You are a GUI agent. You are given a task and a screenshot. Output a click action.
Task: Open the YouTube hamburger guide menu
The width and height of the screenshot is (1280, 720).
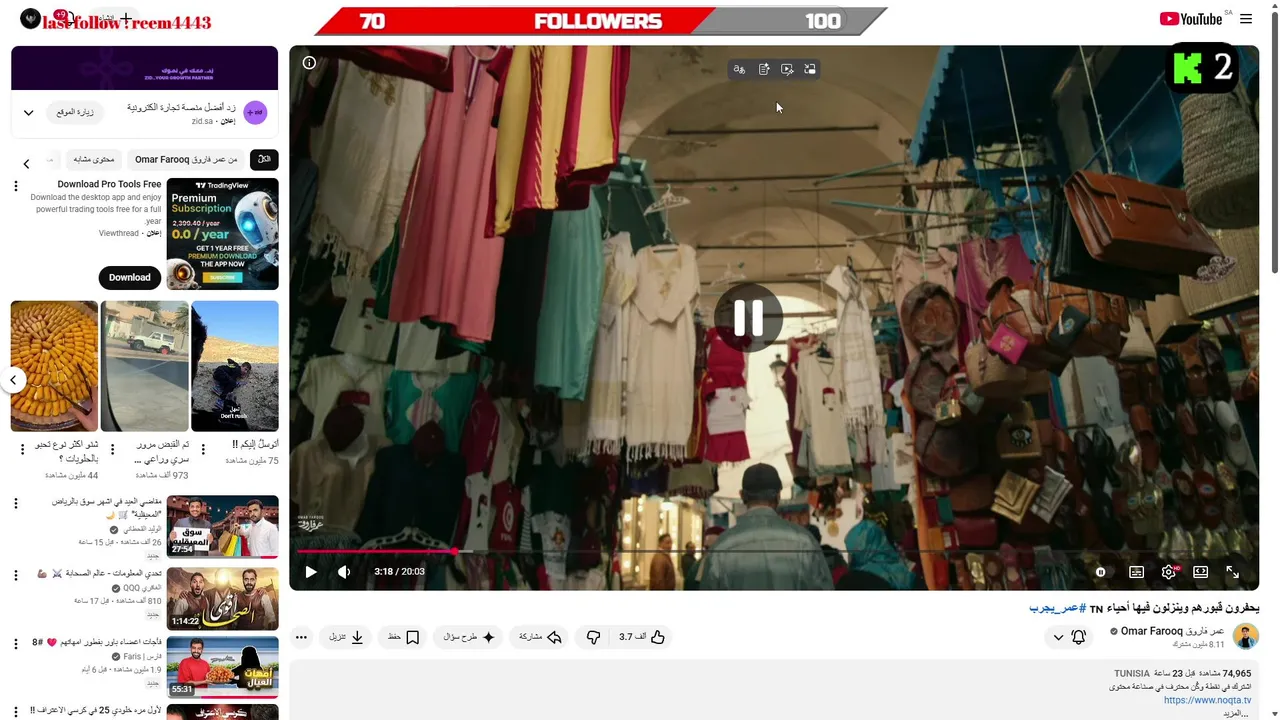(1246, 19)
